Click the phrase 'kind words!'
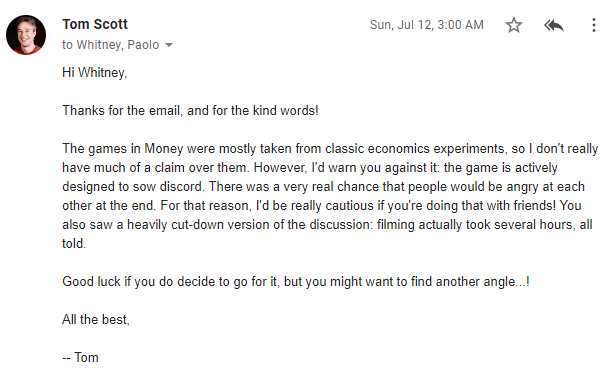Screen dimensions: 615x371 coord(286,111)
